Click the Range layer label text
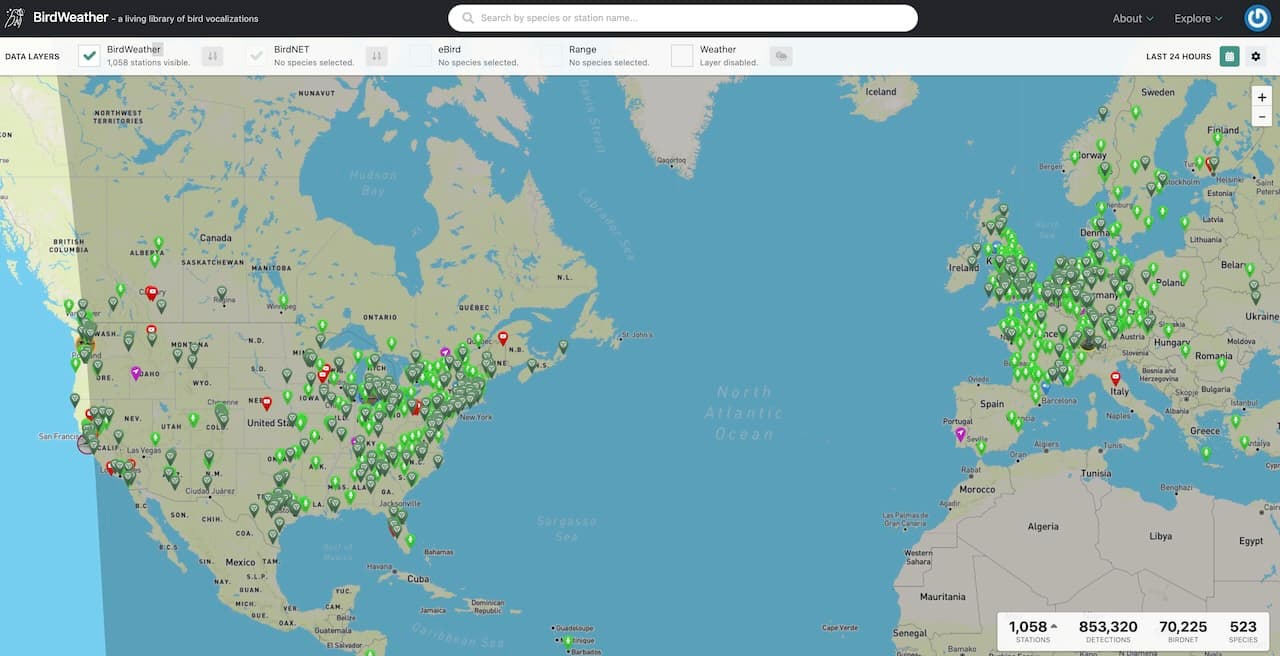 pos(582,49)
